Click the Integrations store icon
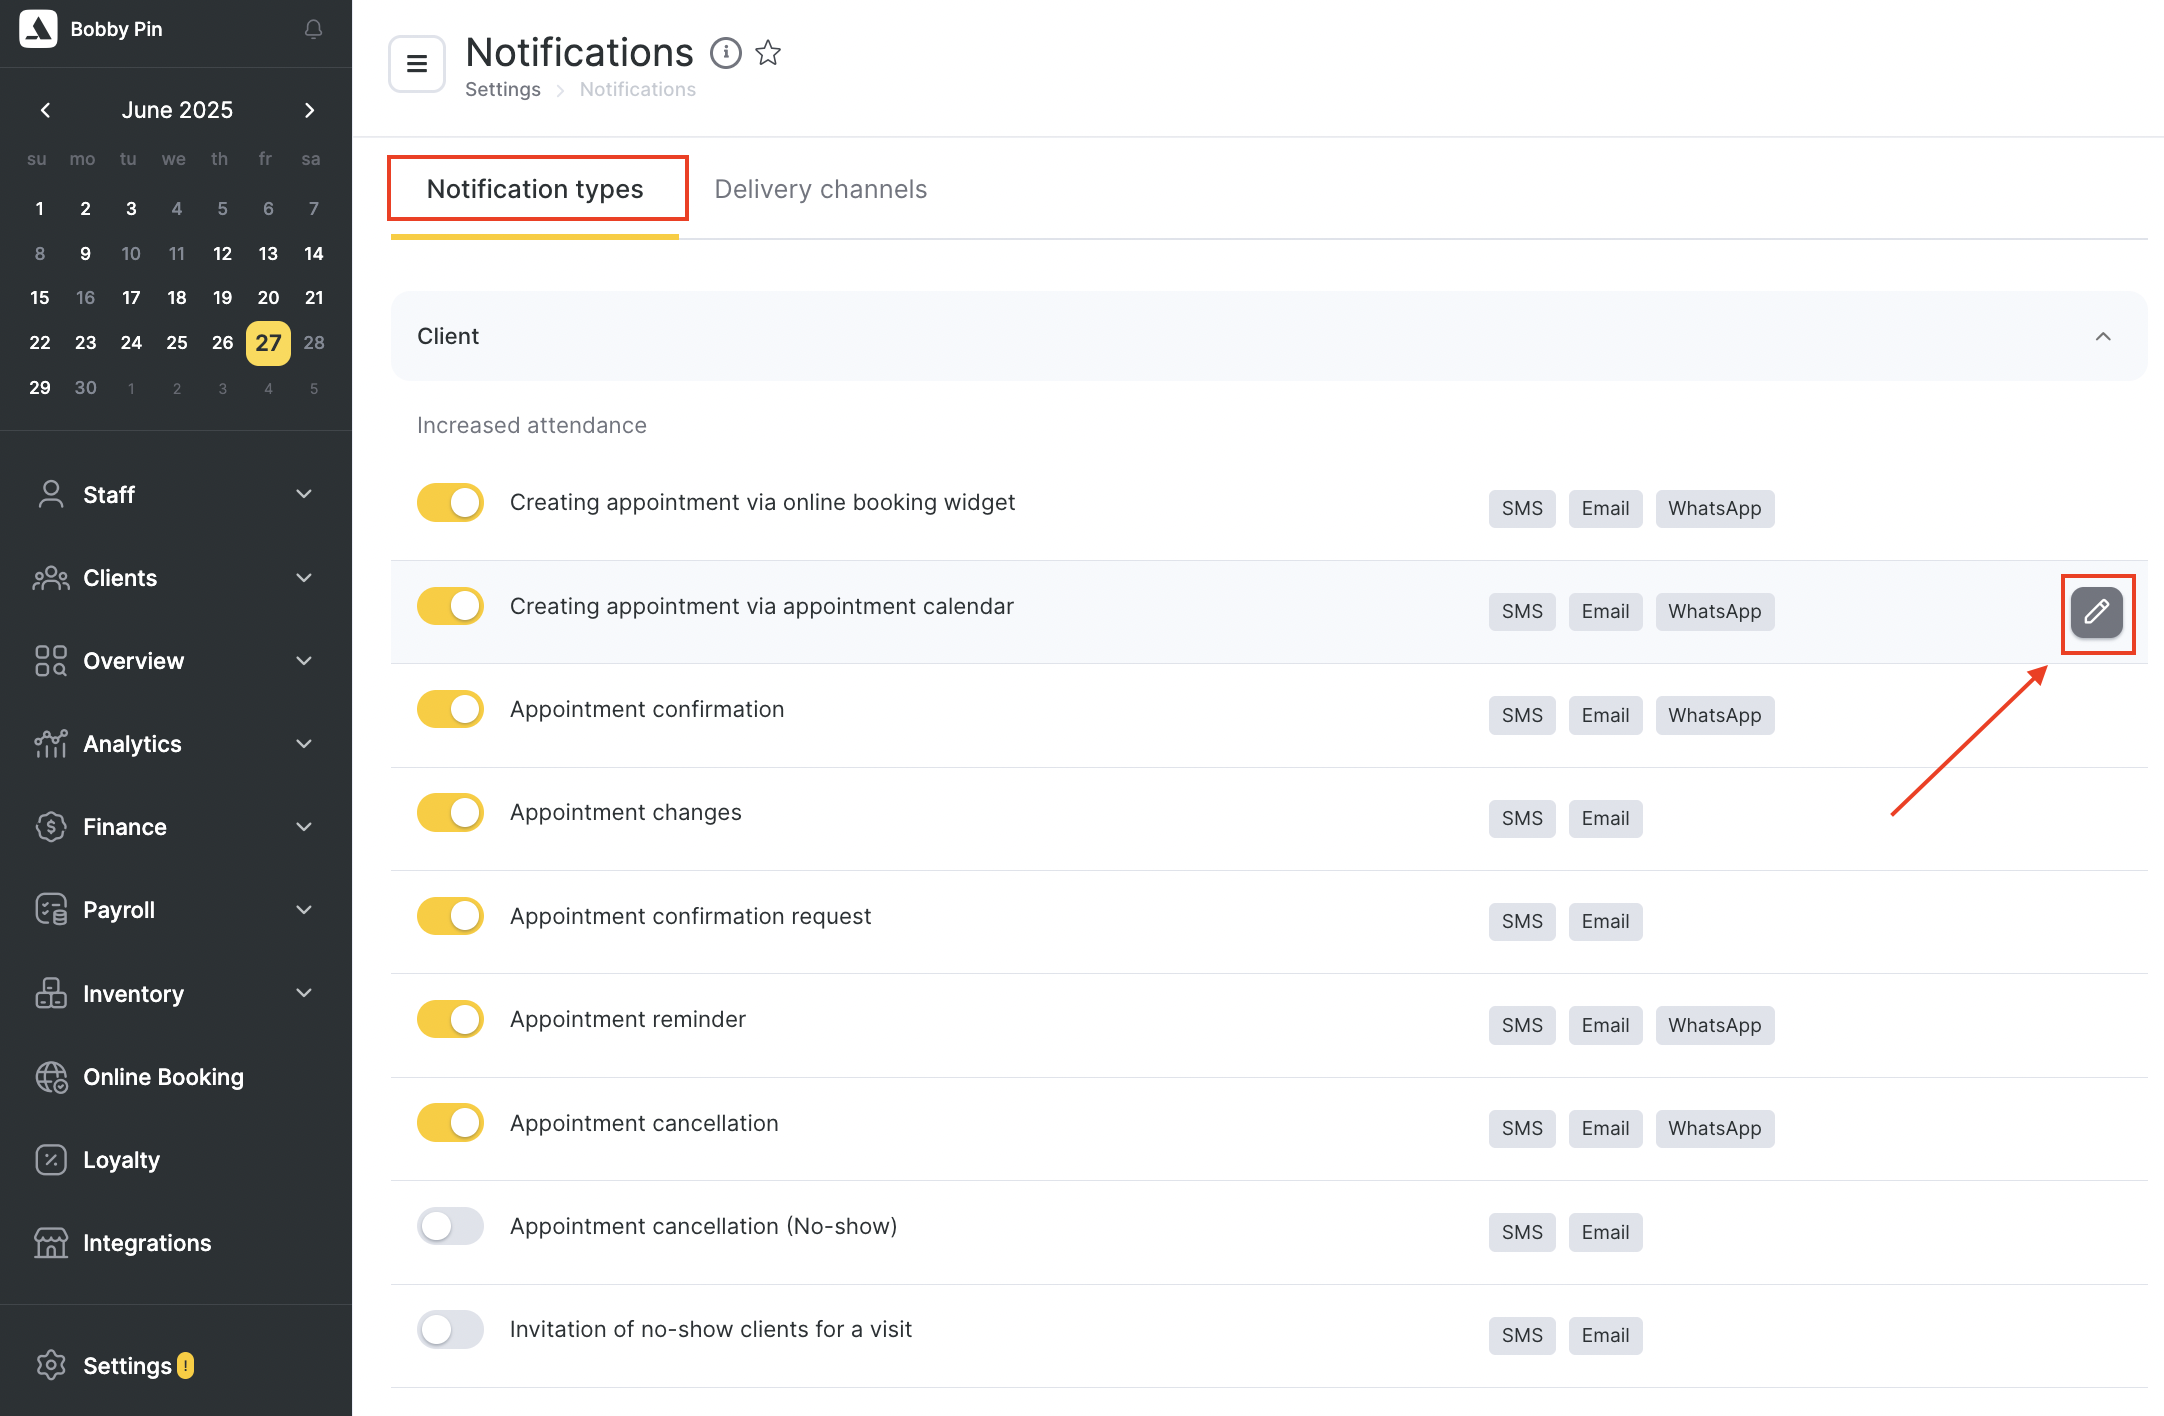Screen dimensions: 2164x1416 51,1243
